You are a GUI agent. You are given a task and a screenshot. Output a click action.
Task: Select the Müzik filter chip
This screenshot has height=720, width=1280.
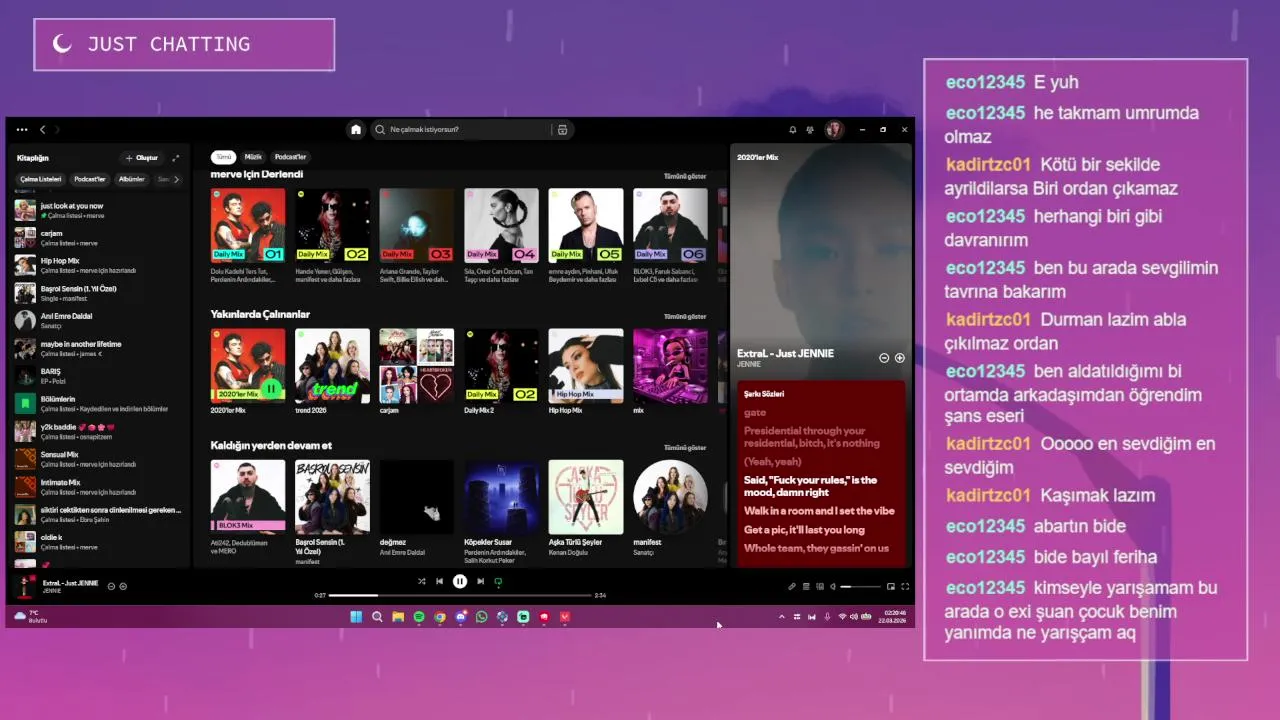[x=253, y=157]
